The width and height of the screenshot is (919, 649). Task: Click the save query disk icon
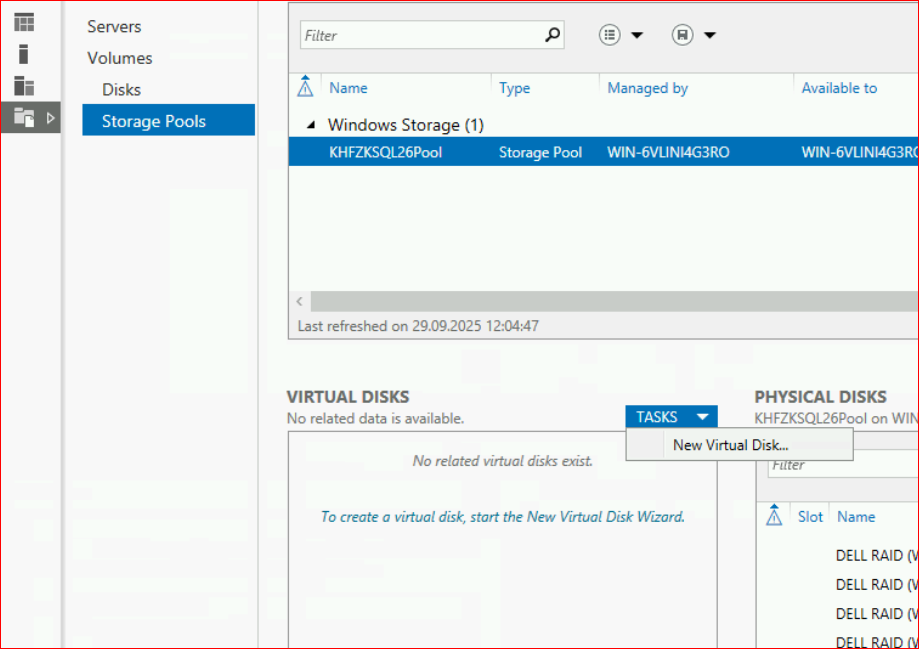(x=682, y=35)
